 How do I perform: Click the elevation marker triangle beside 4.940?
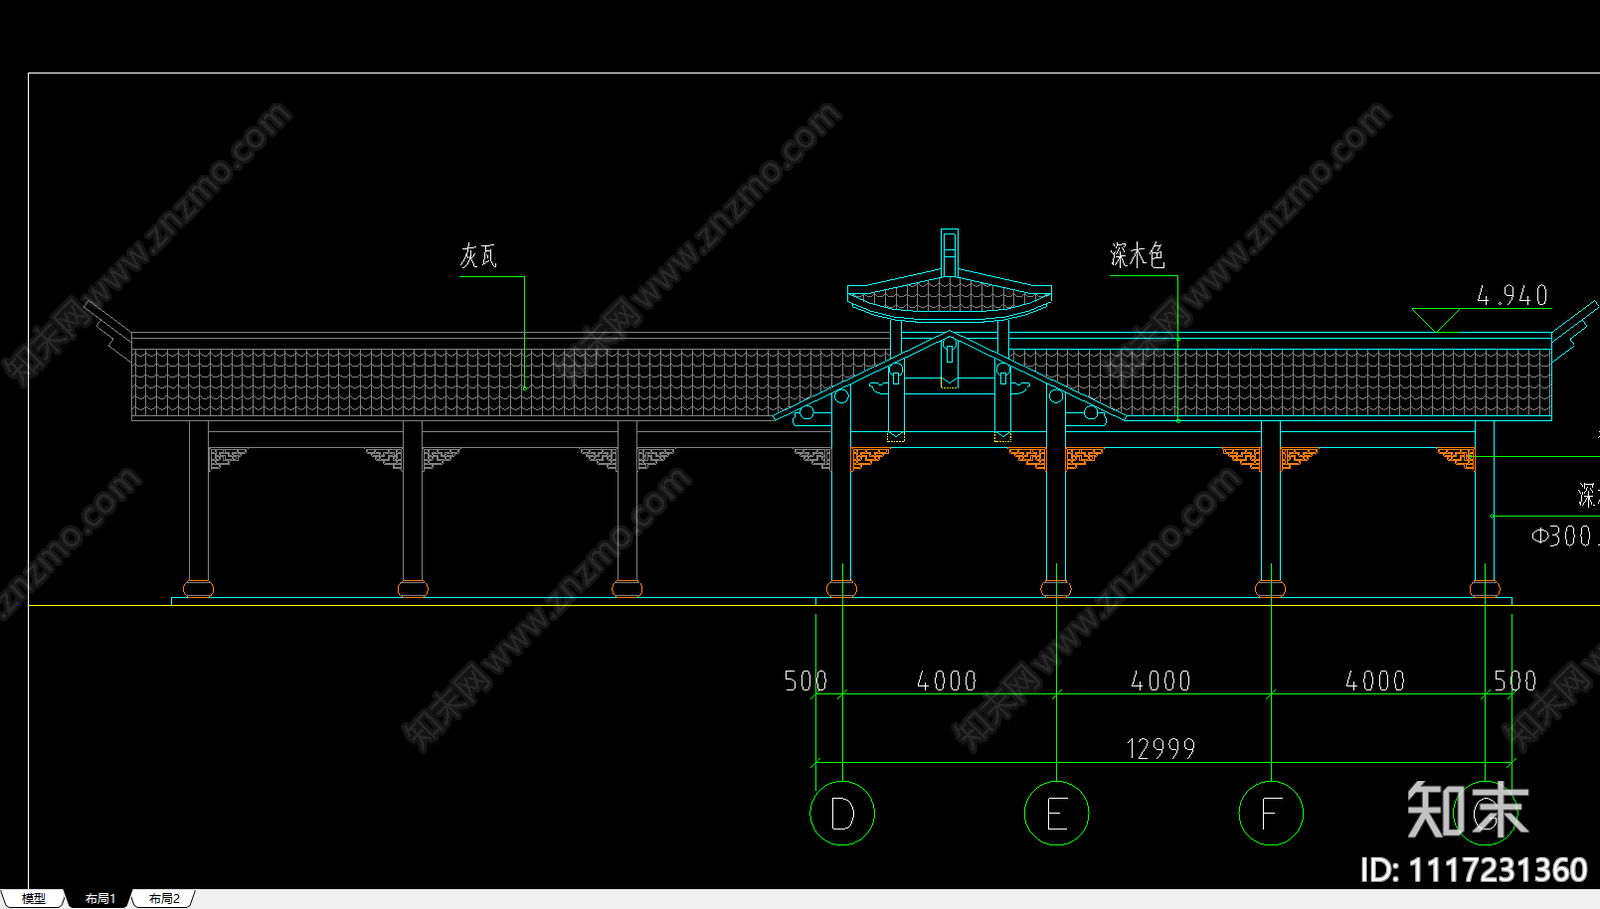click(1436, 319)
